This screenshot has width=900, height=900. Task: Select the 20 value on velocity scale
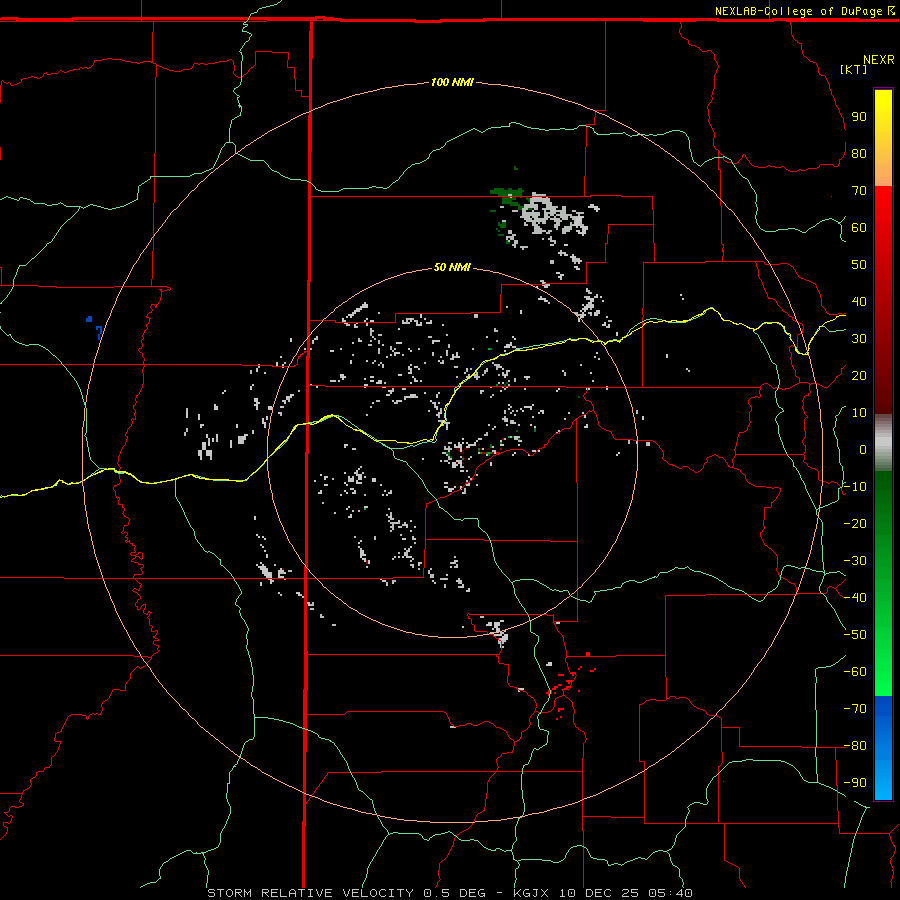859,375
